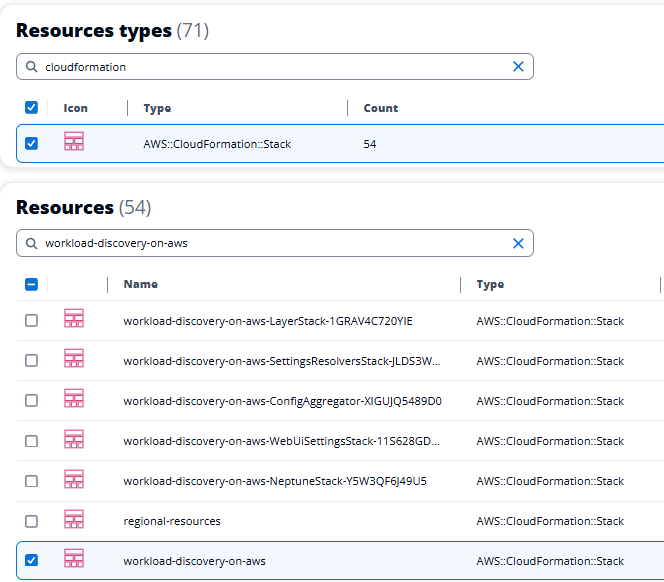The image size is (664, 582).
Task: Click the workload-discovery-on-aws name in highlighted row
Action: (x=194, y=561)
